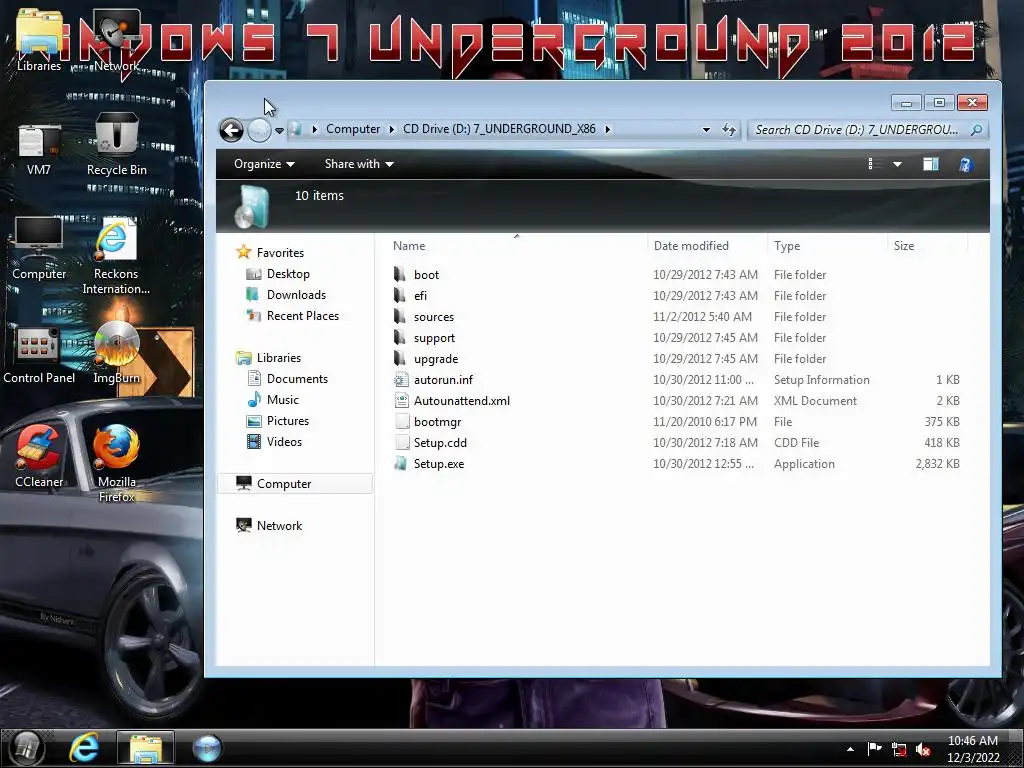Expand arrow after 7_UNDERGROUND_X86 breadcrumb
This screenshot has height=768, width=1024.
click(607, 129)
